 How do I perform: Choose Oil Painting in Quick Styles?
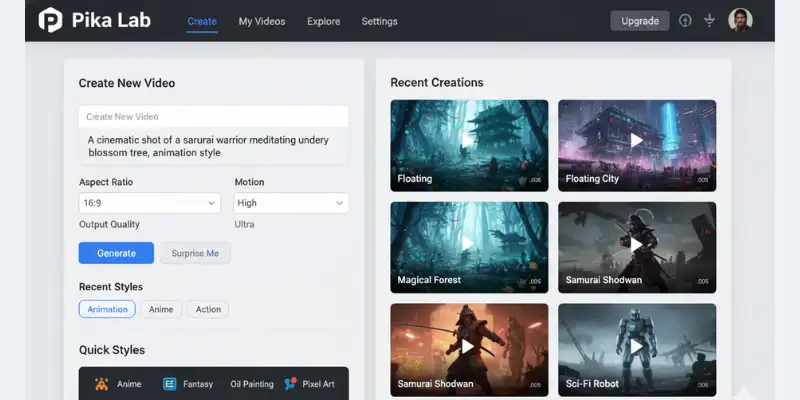252,384
